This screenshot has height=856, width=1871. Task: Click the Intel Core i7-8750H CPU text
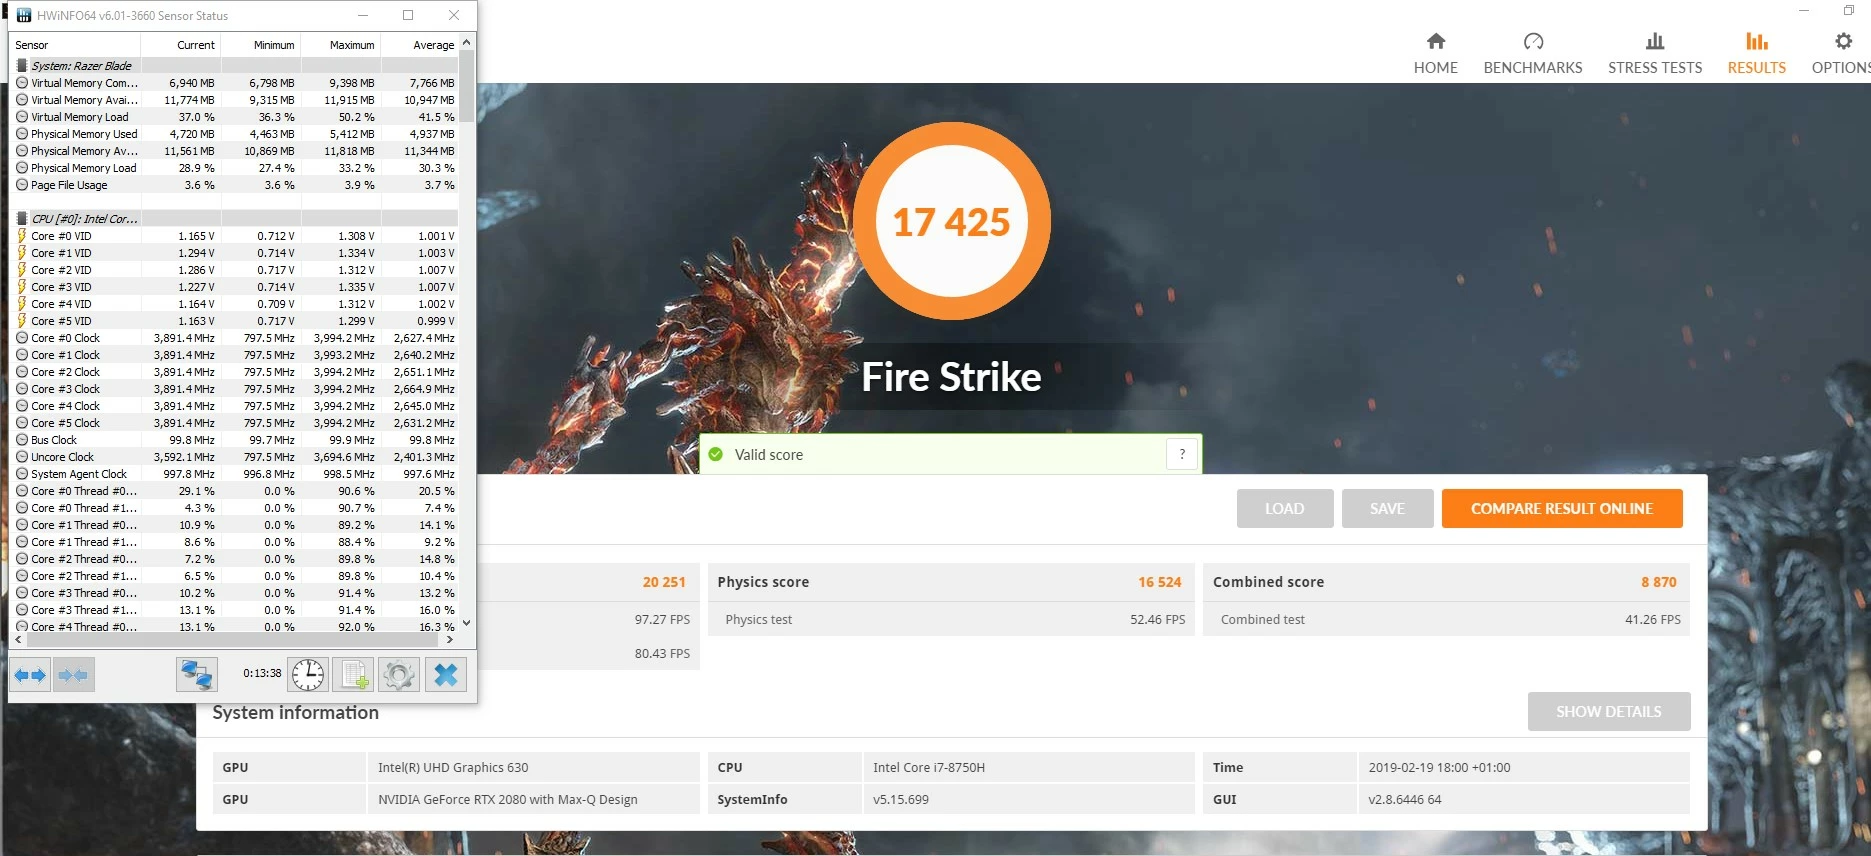(x=929, y=767)
